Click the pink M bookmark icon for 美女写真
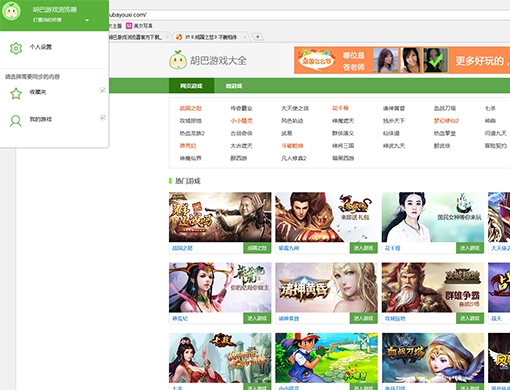Image resolution: width=510 pixels, height=390 pixels. click(x=129, y=26)
